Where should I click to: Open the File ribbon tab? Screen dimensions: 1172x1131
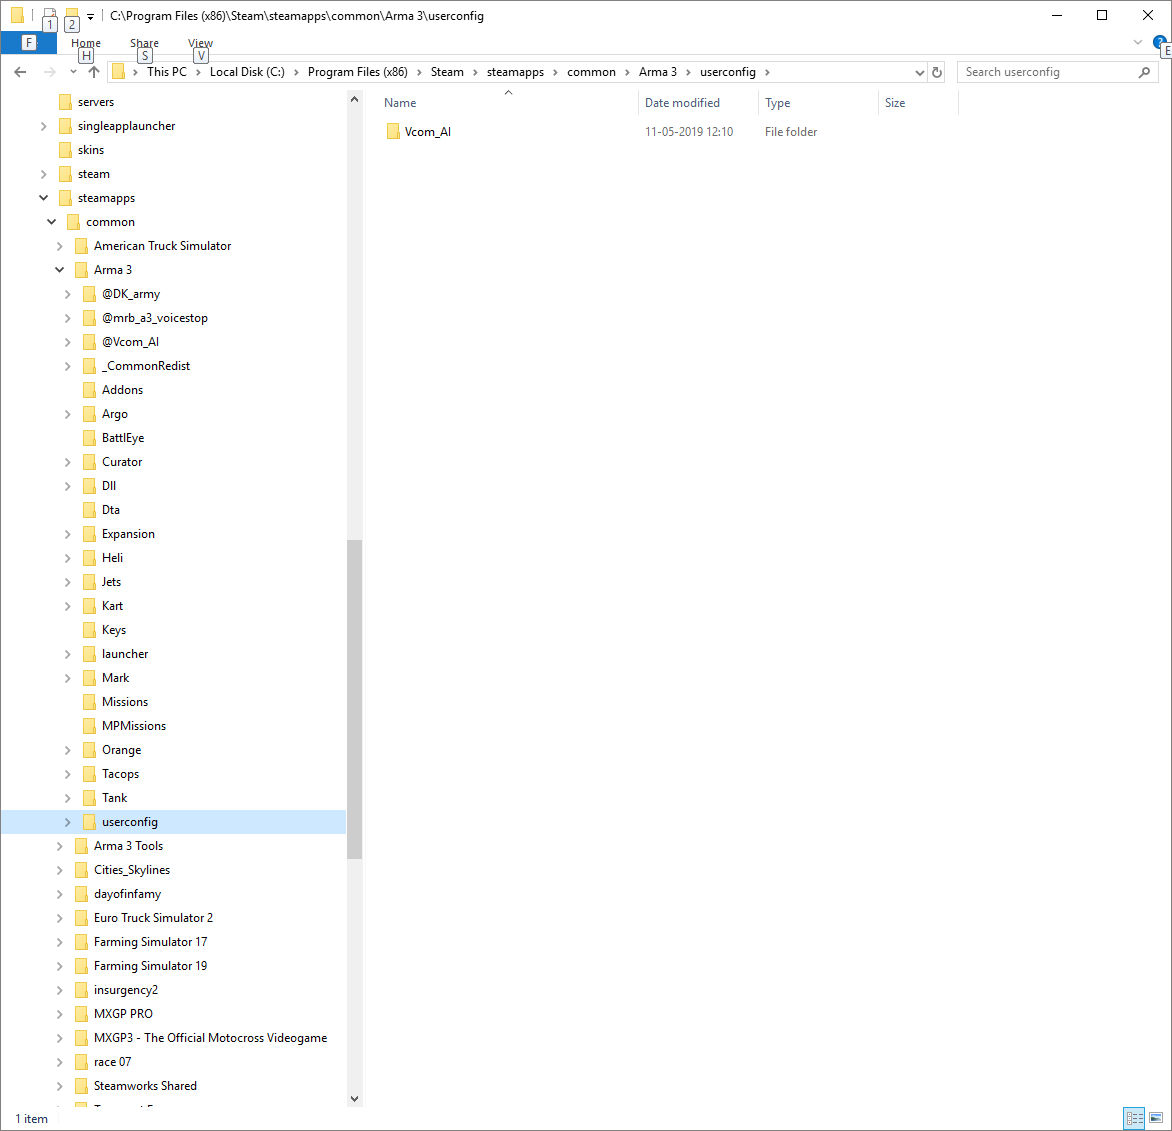28,43
